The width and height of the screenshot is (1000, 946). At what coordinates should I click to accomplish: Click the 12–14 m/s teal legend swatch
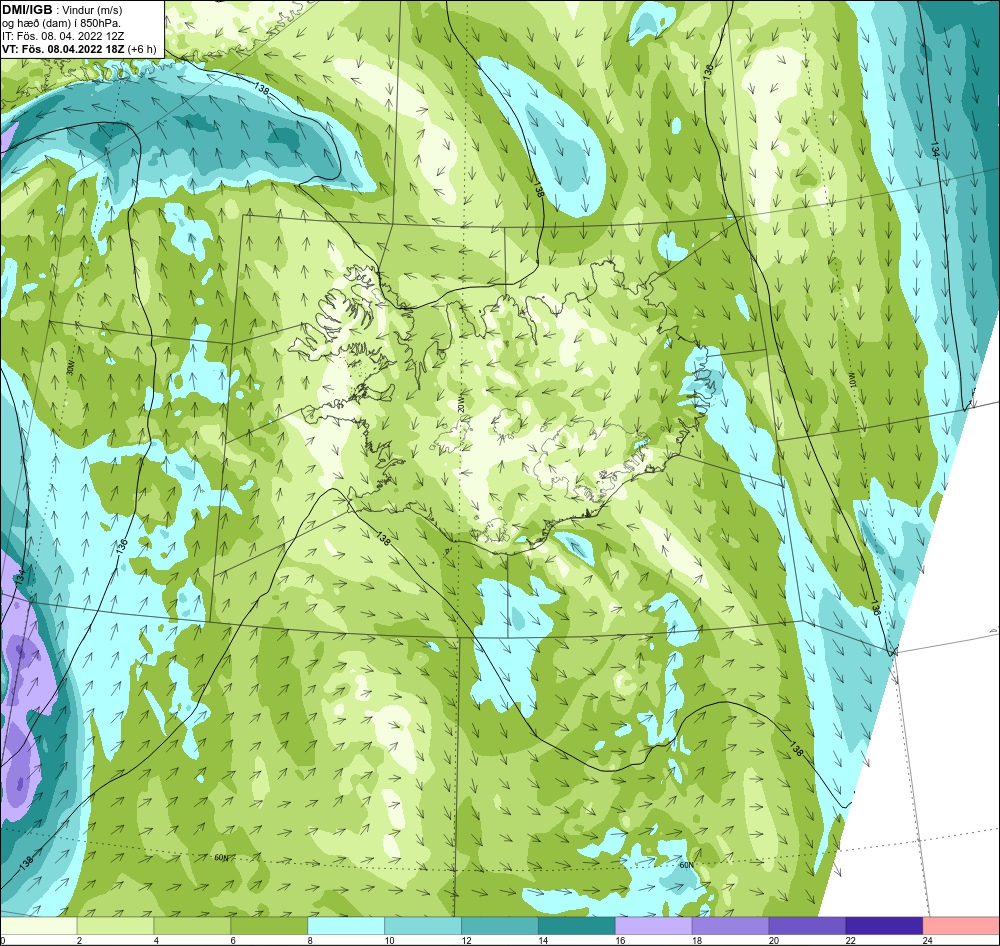click(x=500, y=926)
